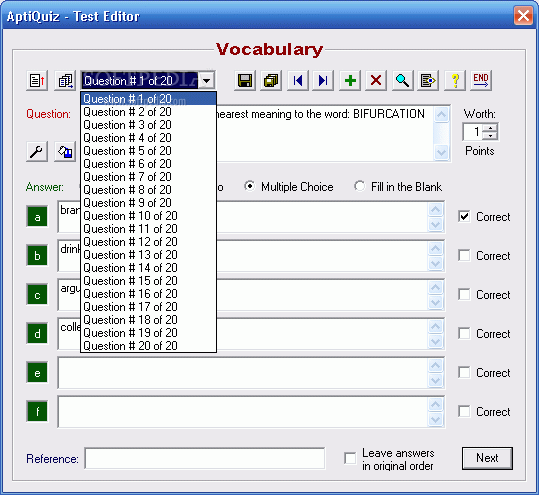539x495 pixels.
Task: Check Correct for answer c
Action: 464,295
